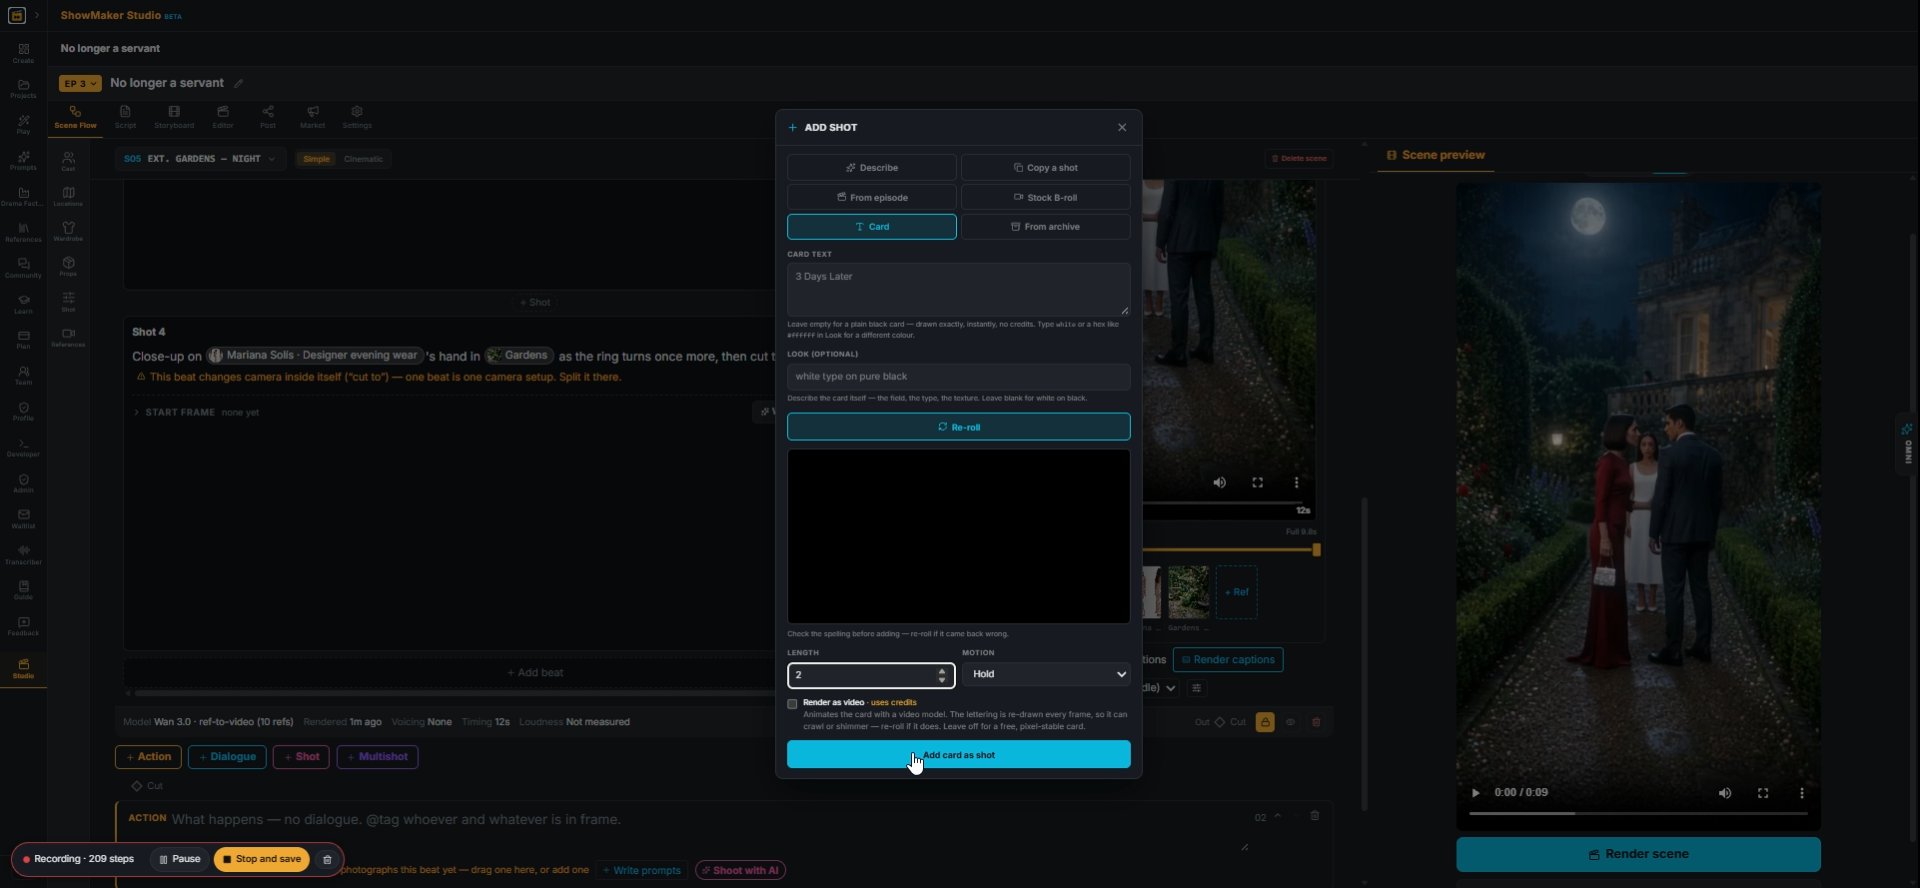This screenshot has width=1920, height=888.
Task: Close the Add Shot dialog
Action: (1122, 128)
